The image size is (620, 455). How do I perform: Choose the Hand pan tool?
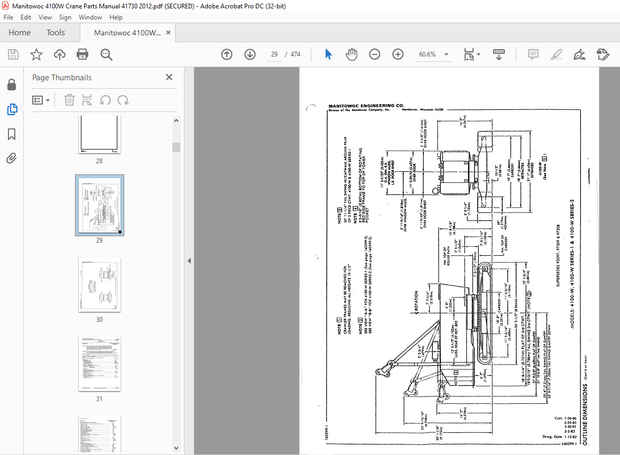[x=351, y=54]
